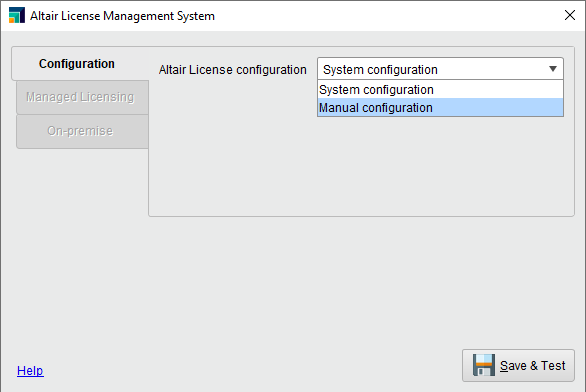Choose System configuration option in the list
Viewport: 586px width, 392px height.
click(440, 90)
